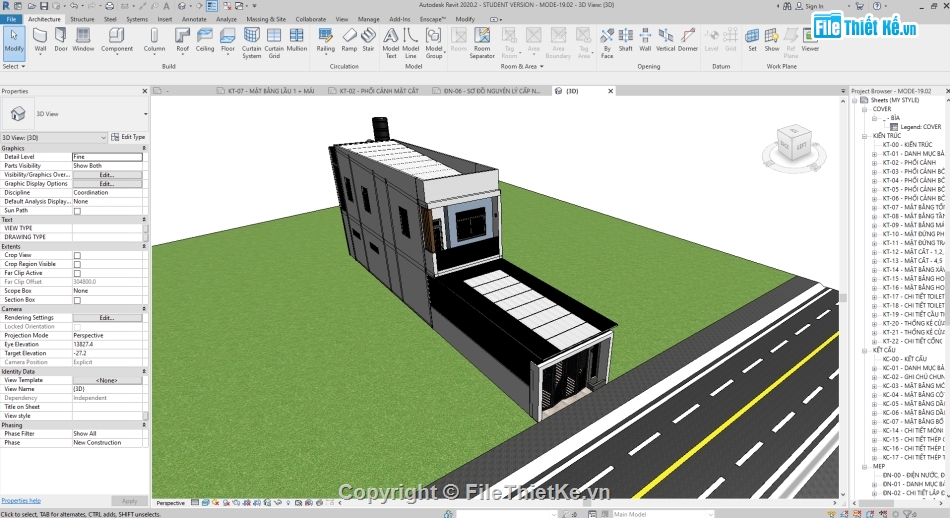Screen dimensions: 950x518
Task: Select the Vertical opening tool
Action: 665,40
